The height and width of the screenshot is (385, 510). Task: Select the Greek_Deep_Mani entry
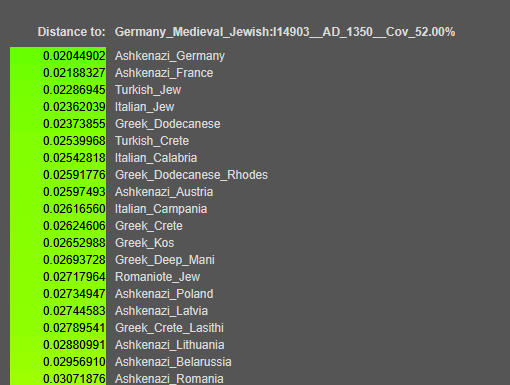165,260
